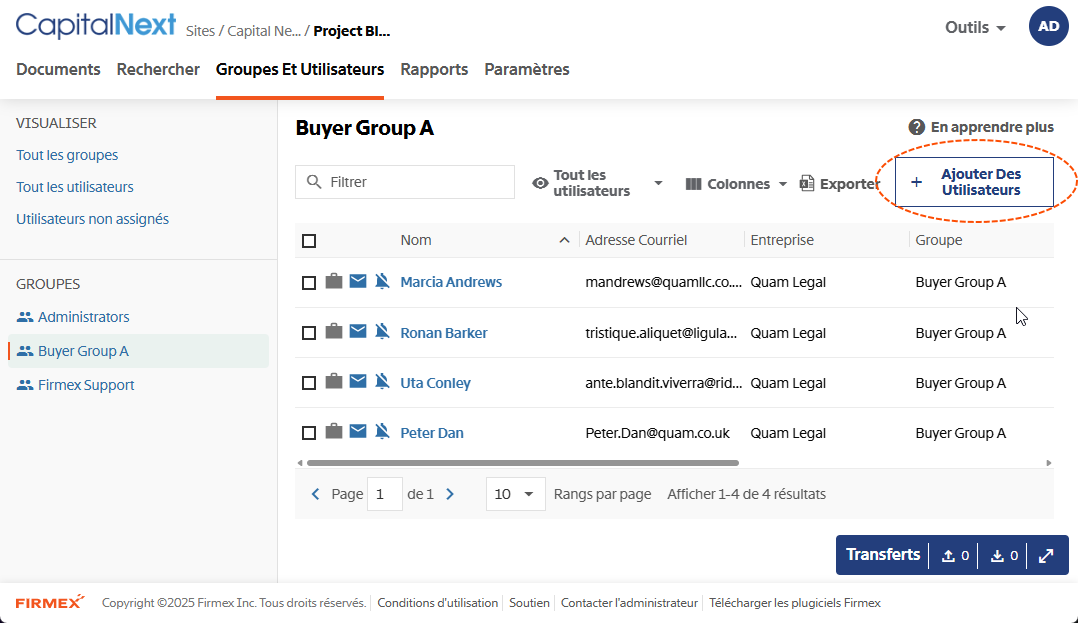Open the Soutien footer link
Viewport: 1078px width, 623px height.
pos(529,603)
